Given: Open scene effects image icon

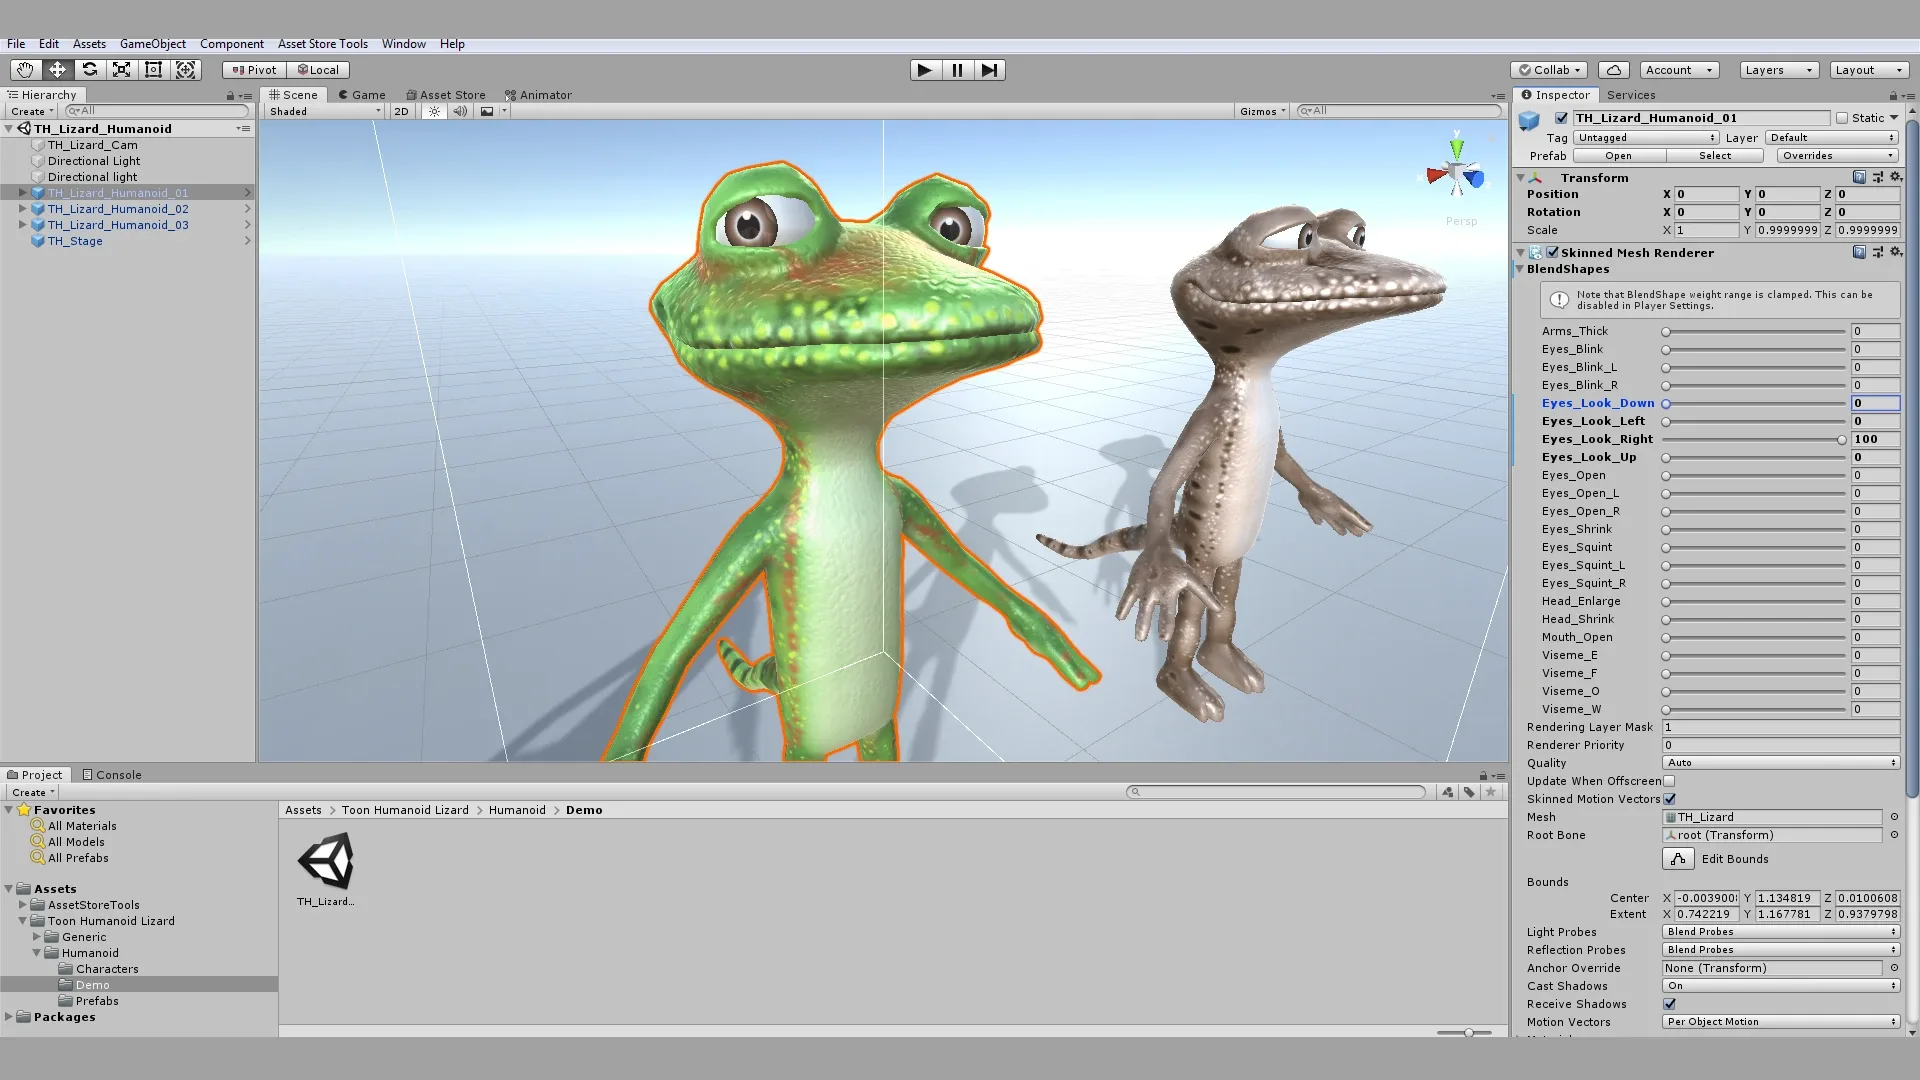Looking at the screenshot, I should pos(487,111).
